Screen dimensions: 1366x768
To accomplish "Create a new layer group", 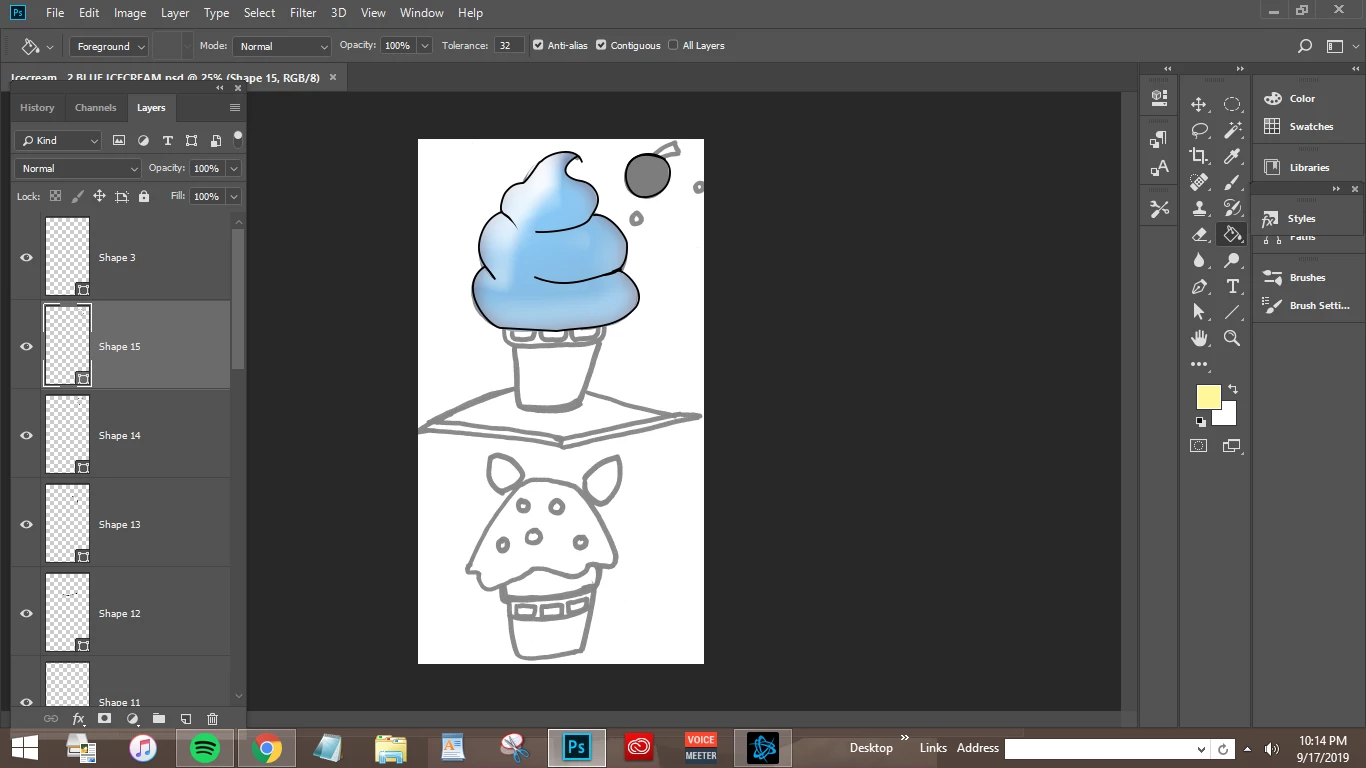I will tap(158, 718).
